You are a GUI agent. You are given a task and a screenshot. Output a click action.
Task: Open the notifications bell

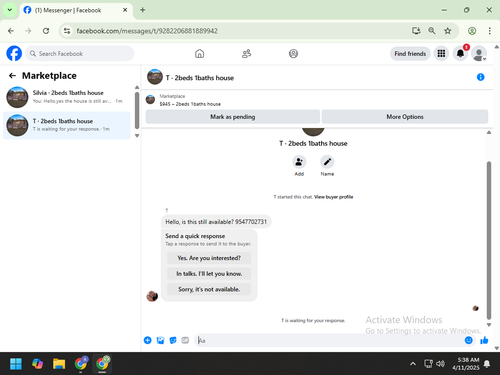coord(460,54)
